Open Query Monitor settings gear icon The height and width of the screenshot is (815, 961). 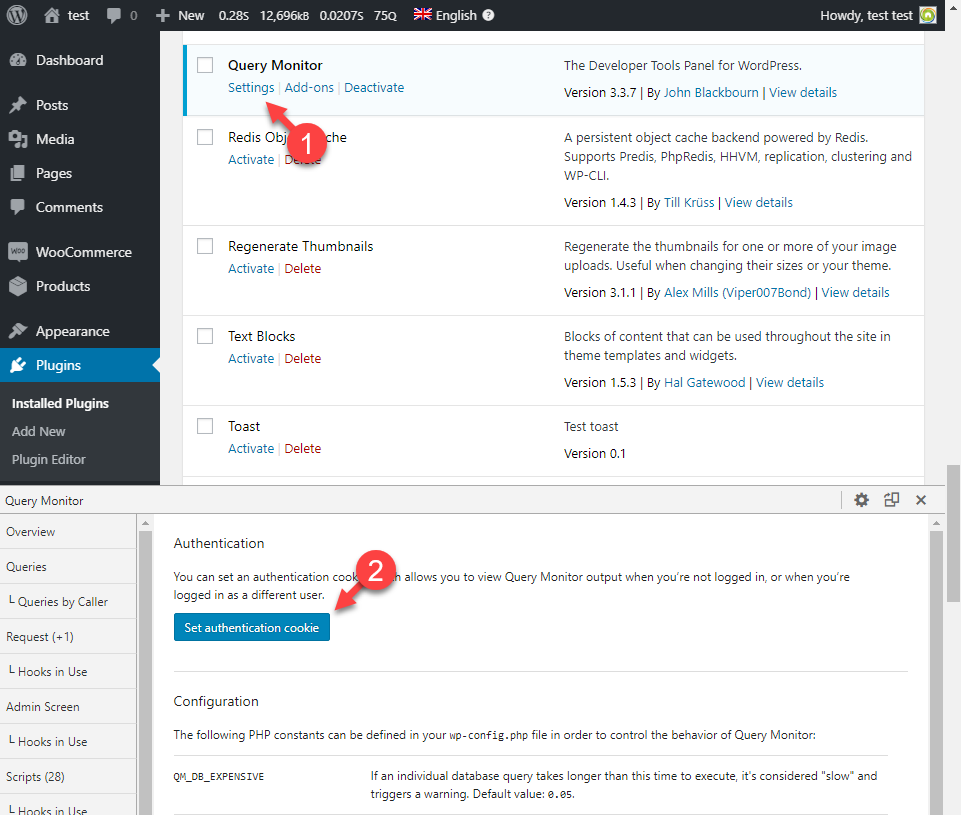tap(862, 500)
